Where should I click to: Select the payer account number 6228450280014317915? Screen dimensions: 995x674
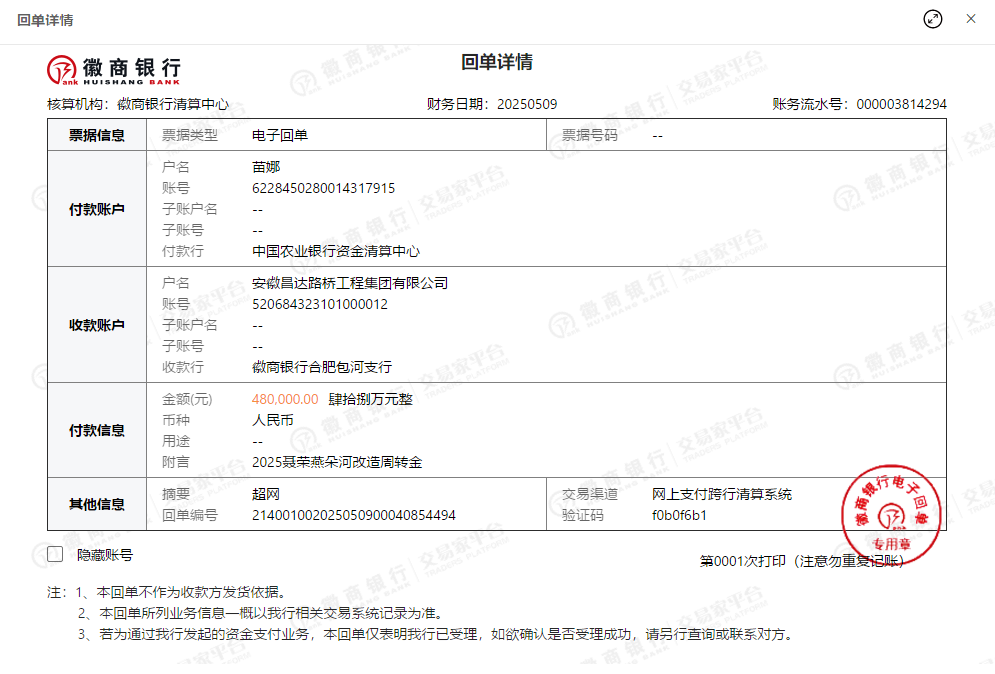[323, 188]
